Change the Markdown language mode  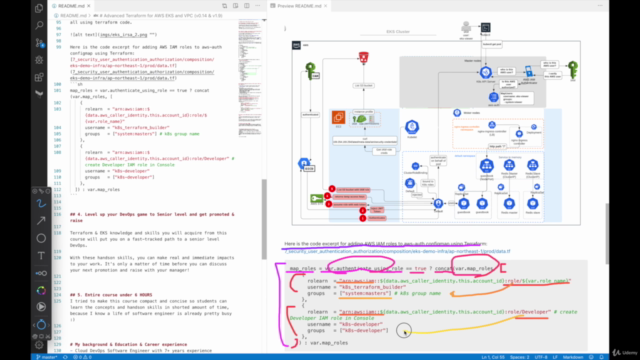(x=573, y=357)
